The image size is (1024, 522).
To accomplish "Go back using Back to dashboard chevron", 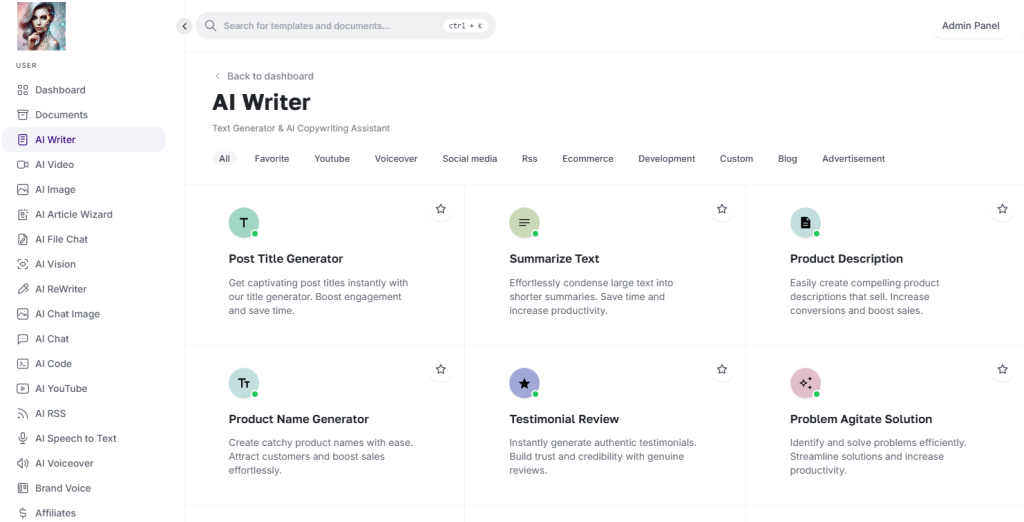I will (217, 76).
